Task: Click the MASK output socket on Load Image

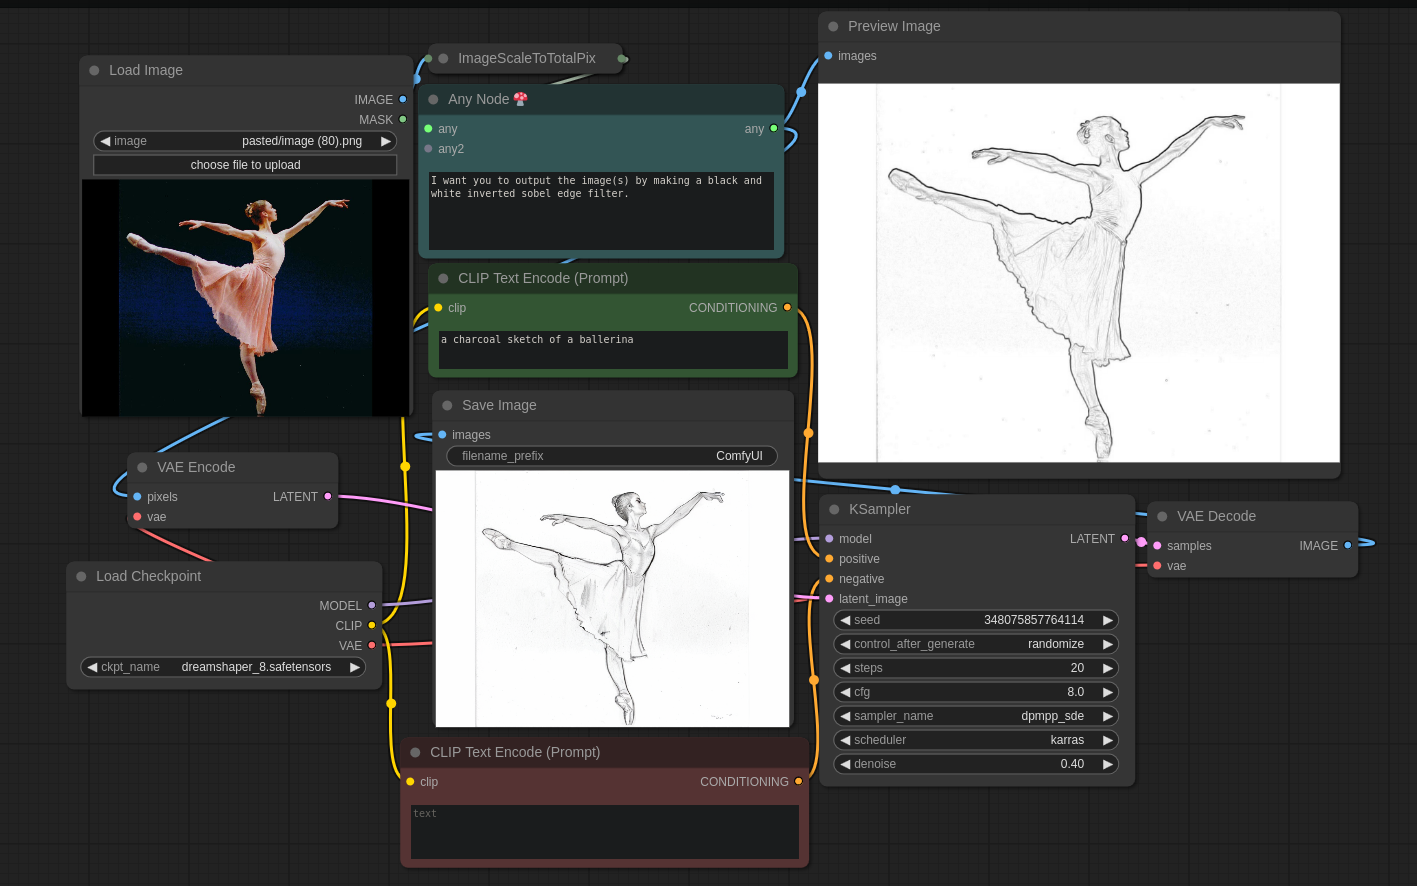Action: pyautogui.click(x=403, y=120)
